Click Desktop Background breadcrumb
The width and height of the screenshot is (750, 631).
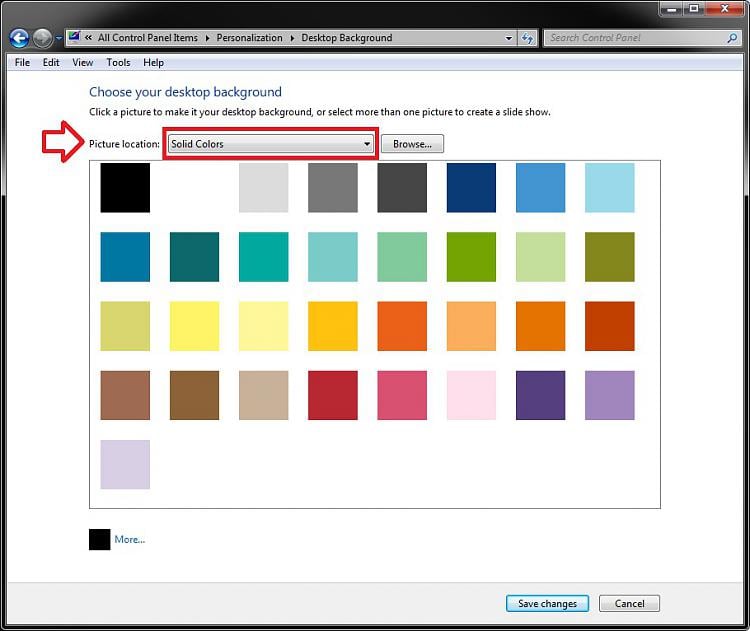pos(347,38)
